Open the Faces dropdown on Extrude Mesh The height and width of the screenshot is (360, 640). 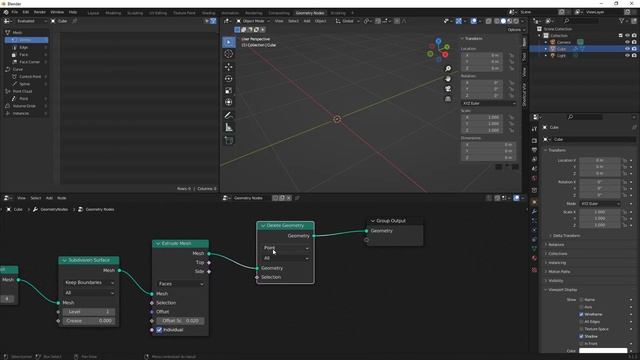(180, 284)
